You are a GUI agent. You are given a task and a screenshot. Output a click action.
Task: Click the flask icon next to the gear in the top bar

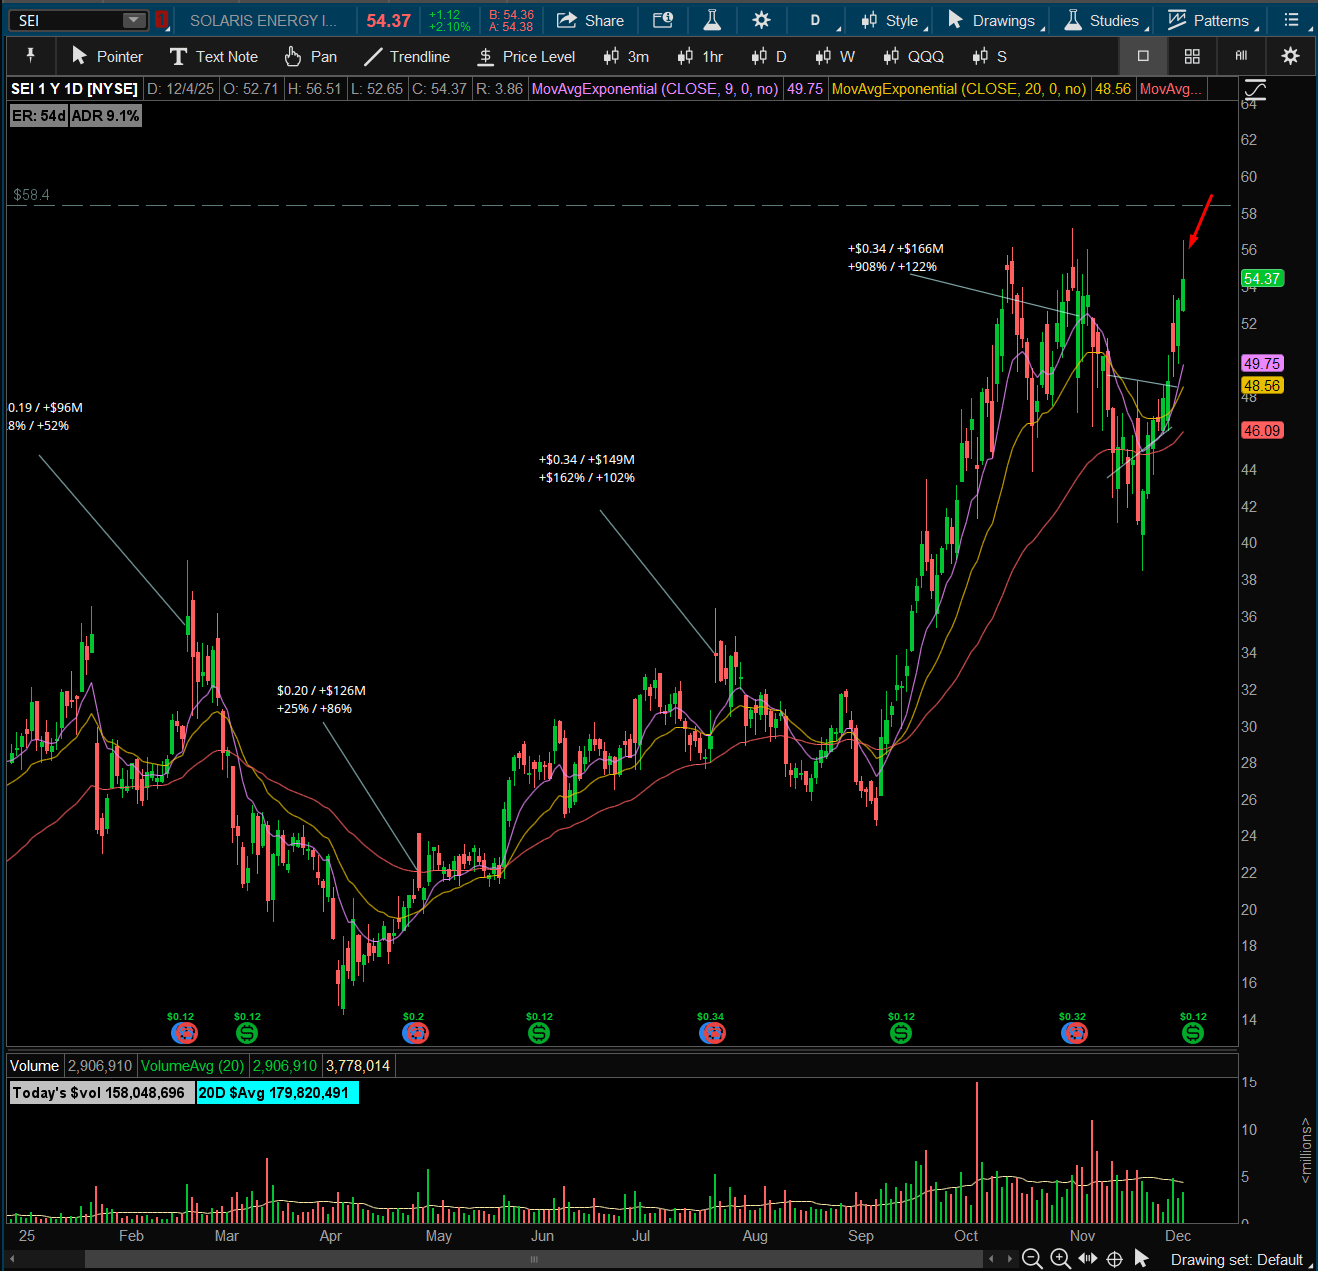point(712,20)
